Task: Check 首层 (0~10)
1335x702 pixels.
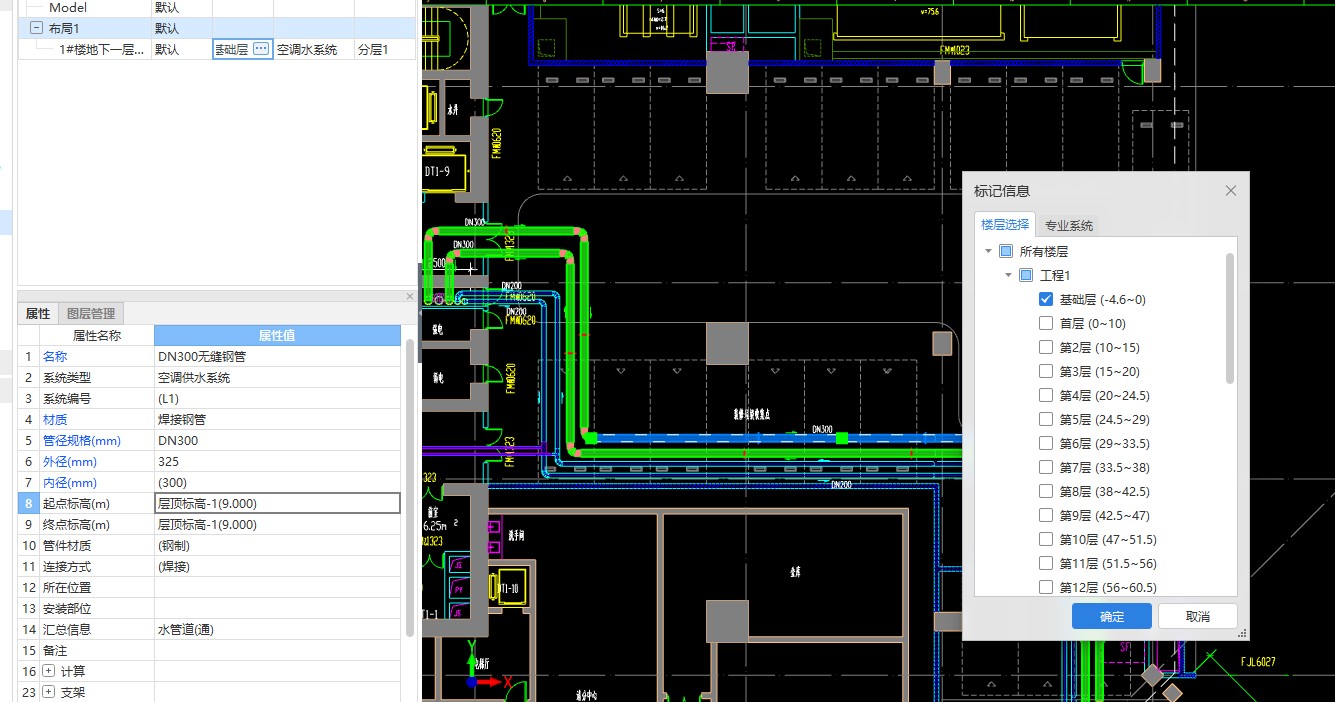Action: [x=1046, y=324]
